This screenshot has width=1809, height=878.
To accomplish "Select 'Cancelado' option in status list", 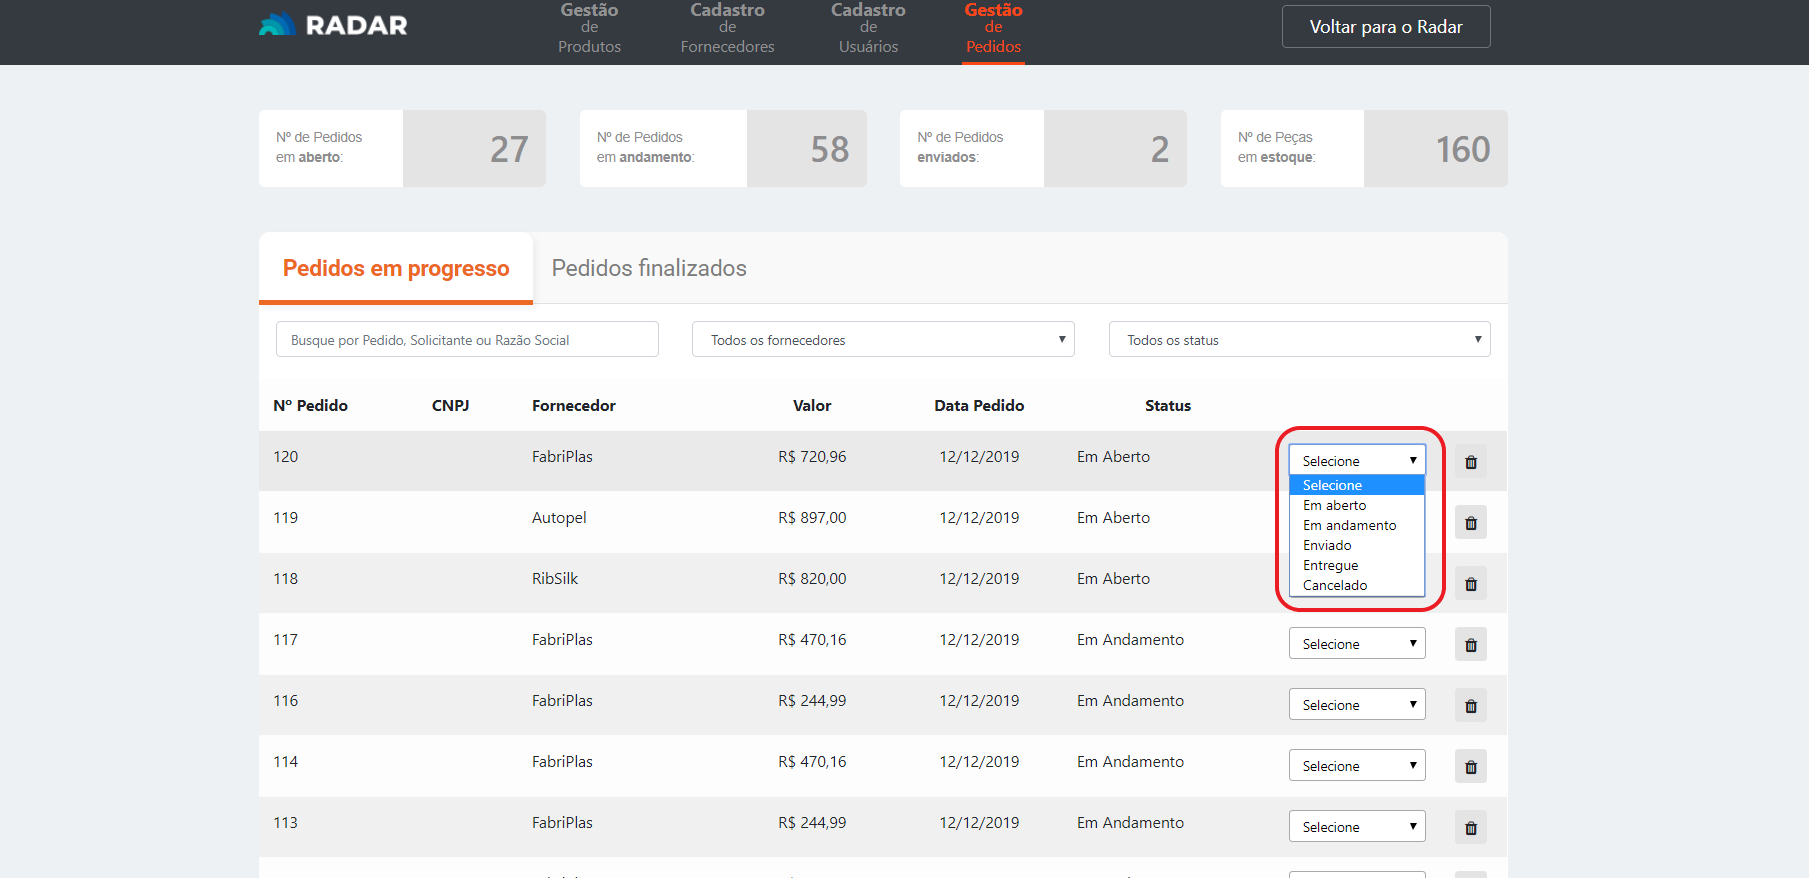I will point(1334,586).
